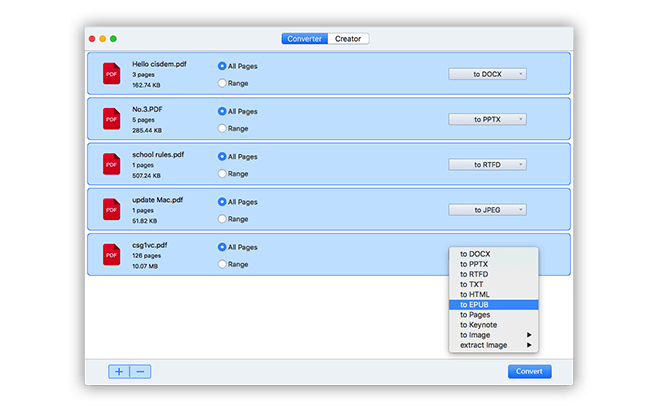Switch to the Creator tab
Image resolution: width=658 pixels, height=412 pixels.
[348, 39]
